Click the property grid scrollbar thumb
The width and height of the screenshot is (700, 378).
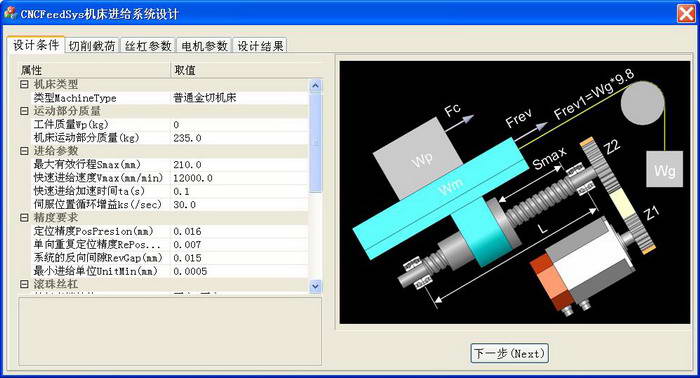315,142
